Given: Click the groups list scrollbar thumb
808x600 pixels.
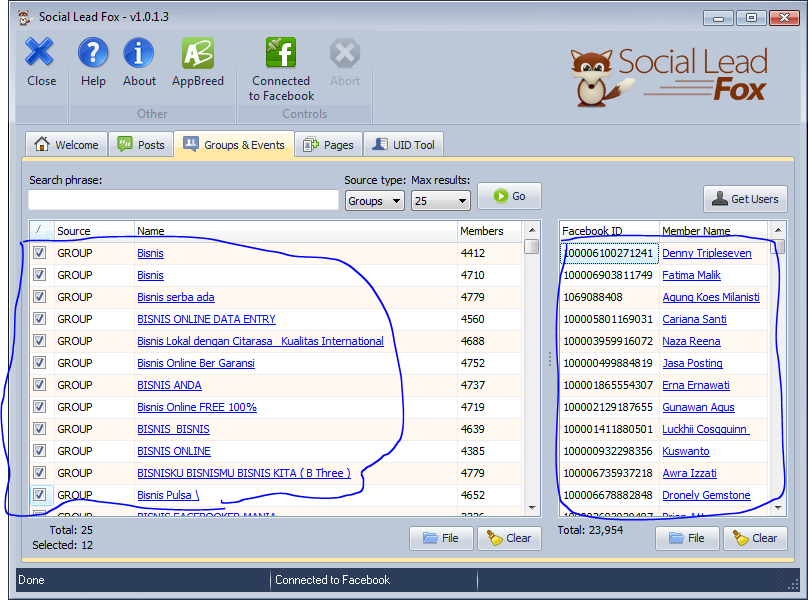Looking at the screenshot, I should point(532,246).
